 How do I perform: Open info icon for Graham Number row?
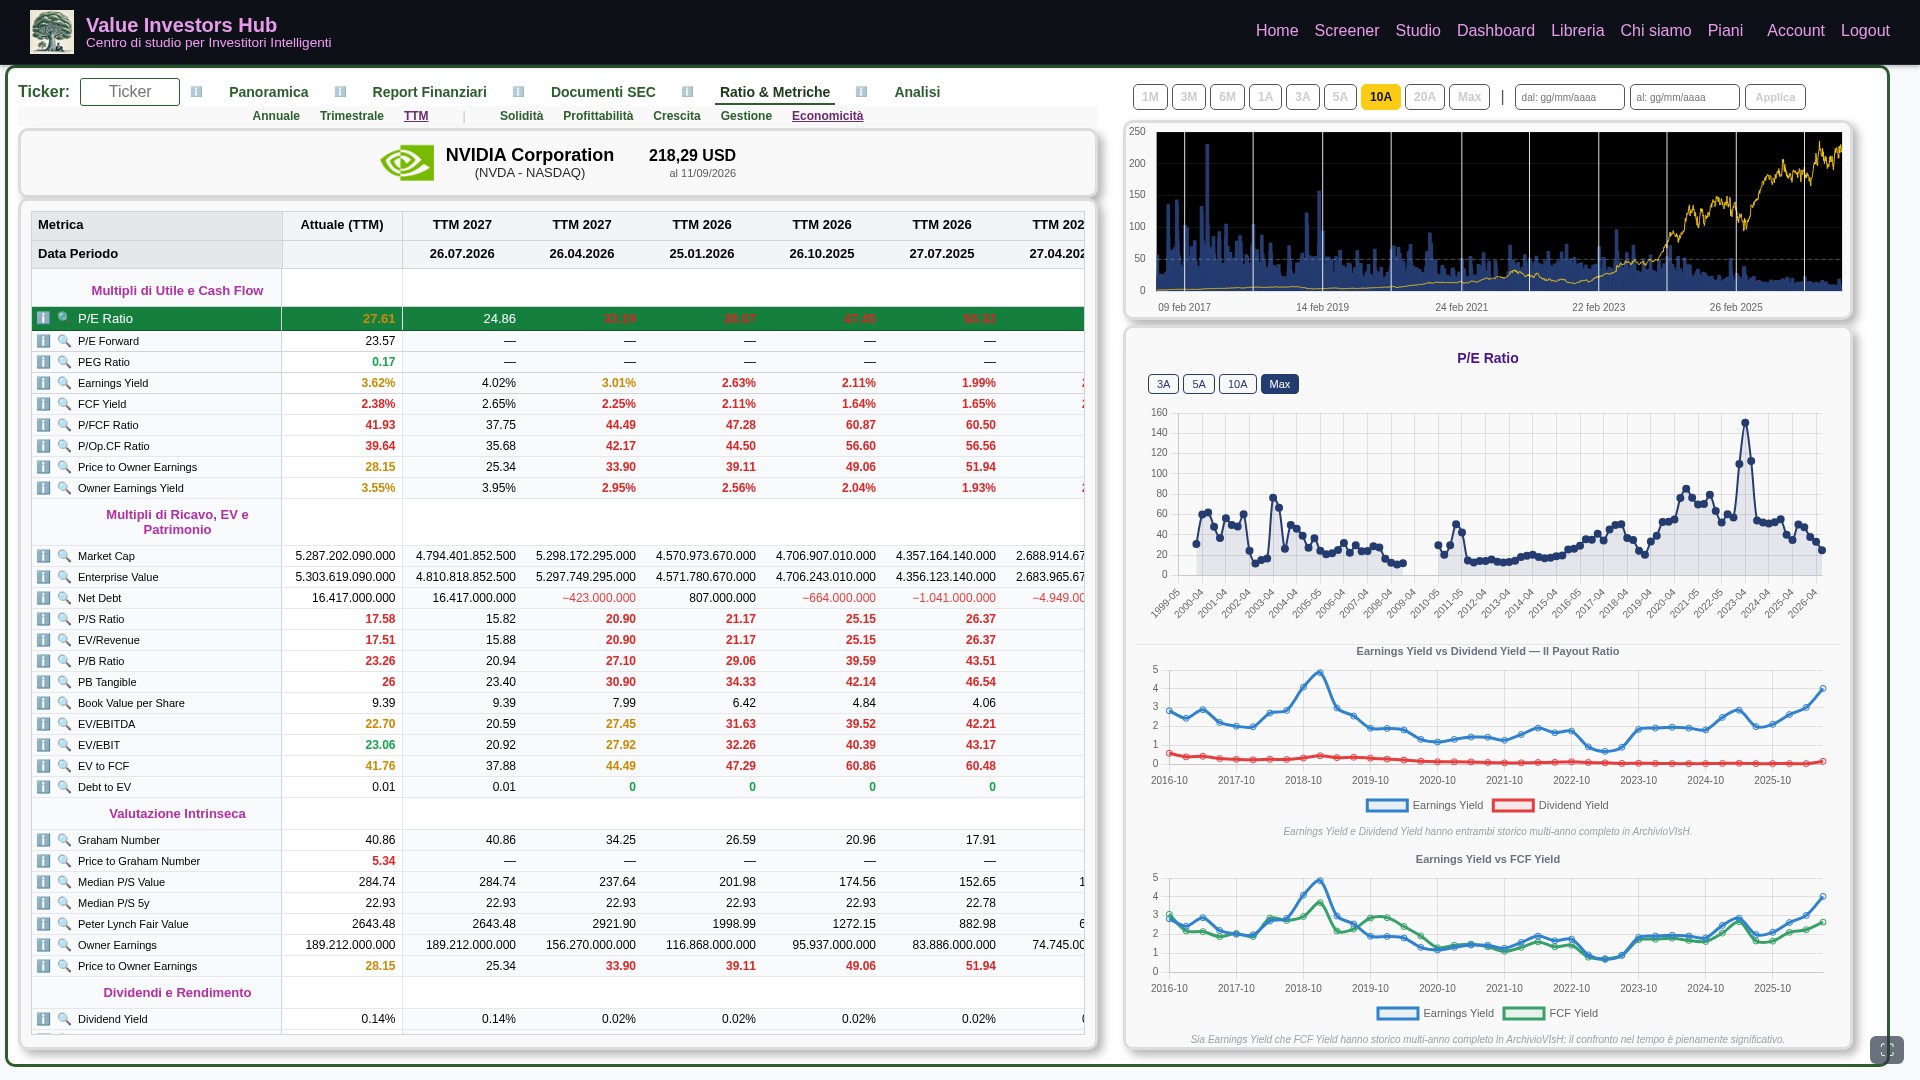[43, 840]
